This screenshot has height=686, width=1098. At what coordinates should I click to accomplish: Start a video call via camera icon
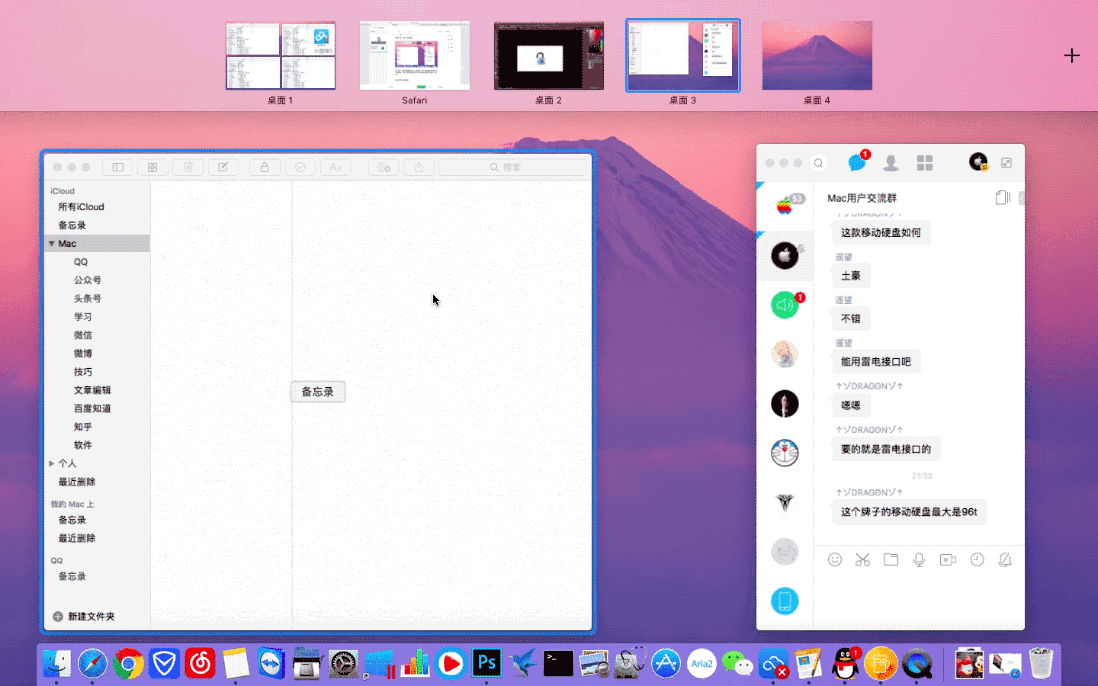[x=947, y=560]
